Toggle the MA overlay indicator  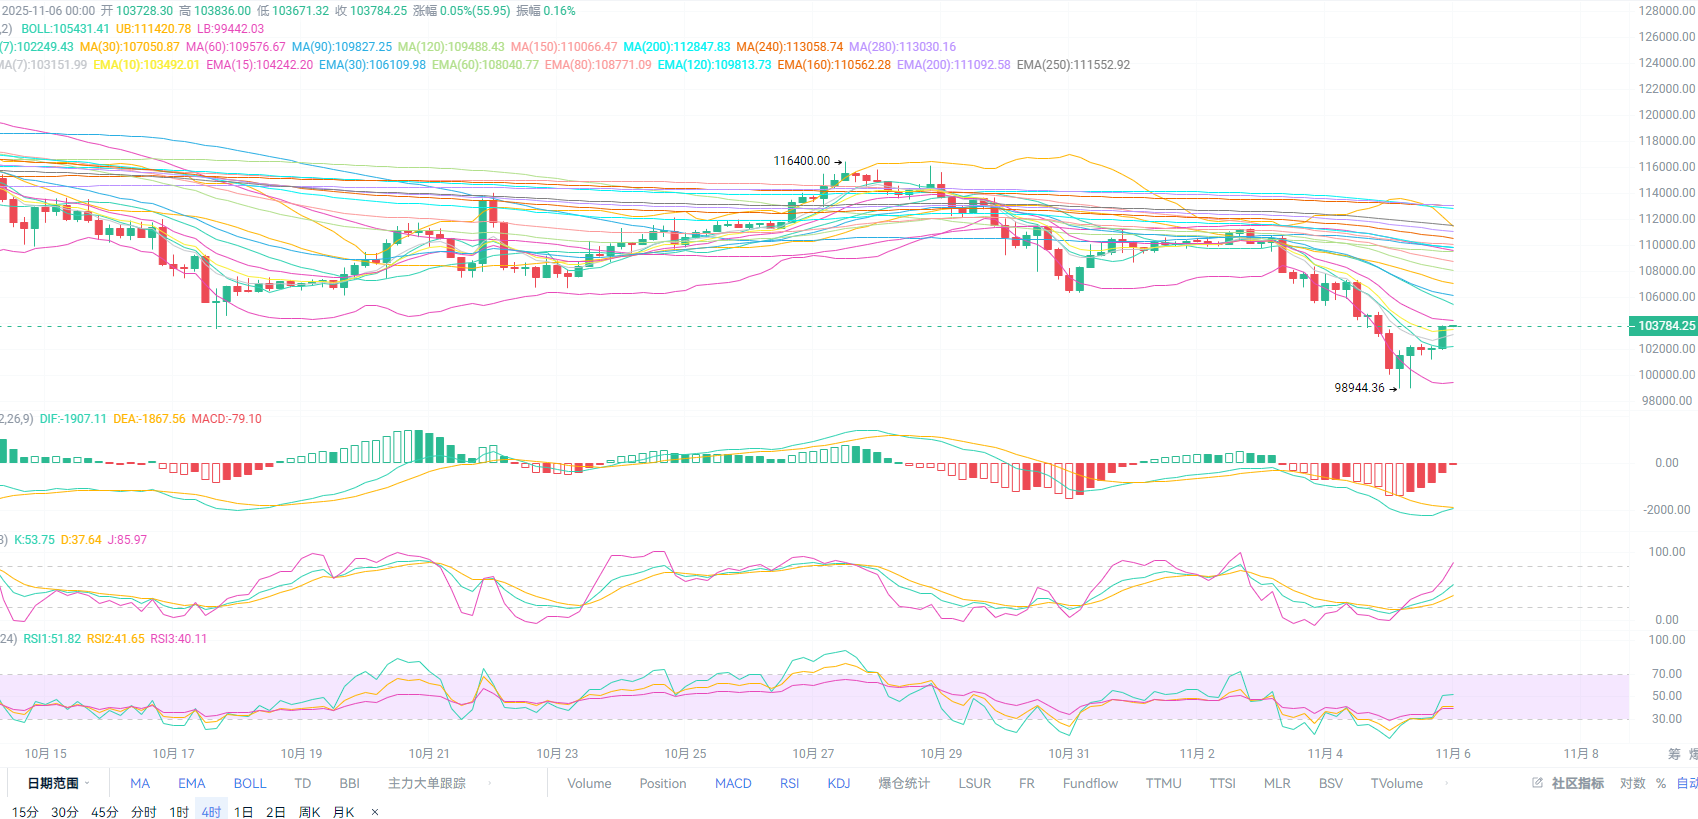(x=140, y=783)
